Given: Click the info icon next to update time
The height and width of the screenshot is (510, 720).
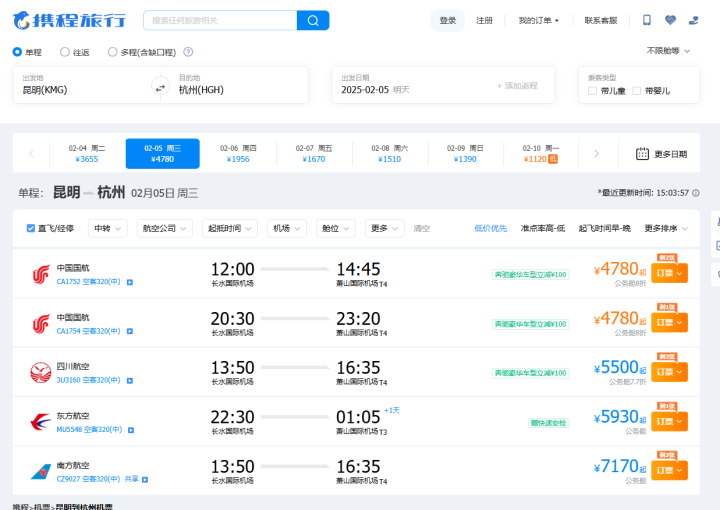Looking at the screenshot, I should [x=696, y=193].
